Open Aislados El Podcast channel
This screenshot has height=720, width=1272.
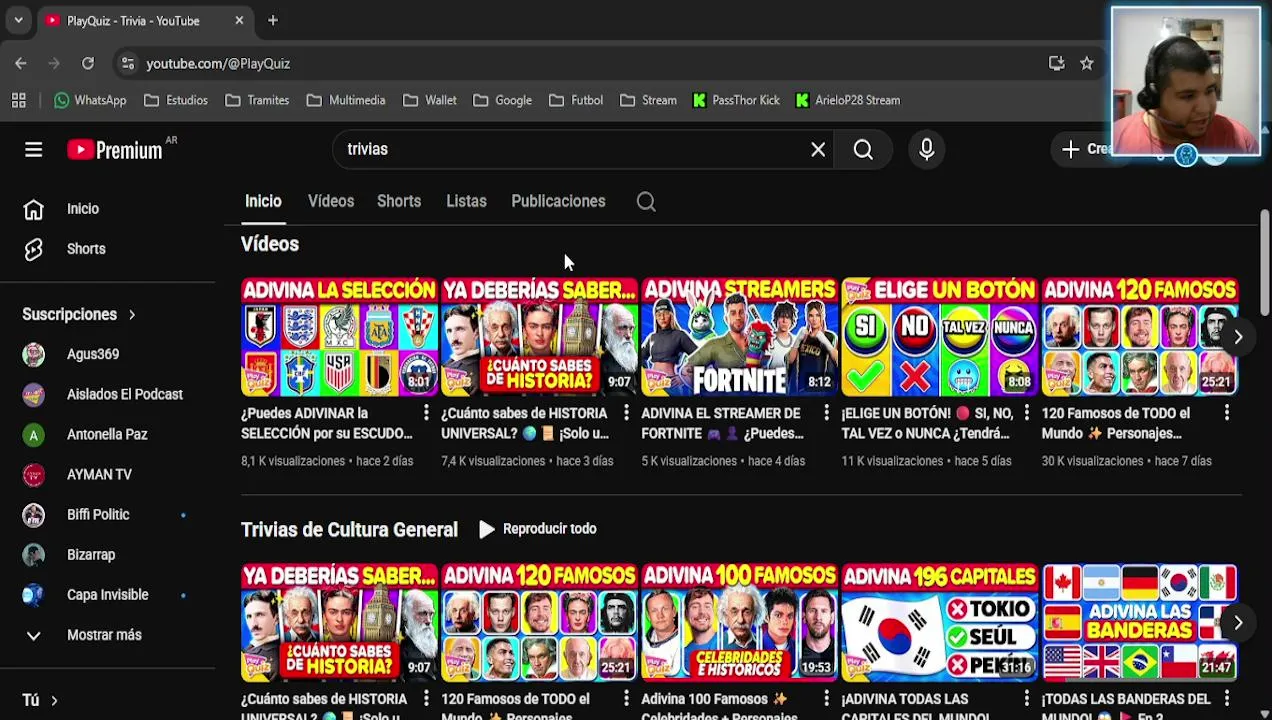click(124, 394)
